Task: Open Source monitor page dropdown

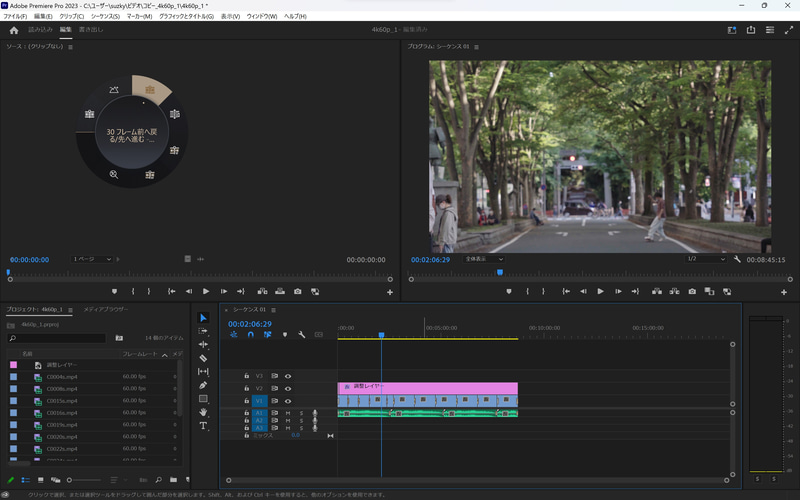Action: 91,259
